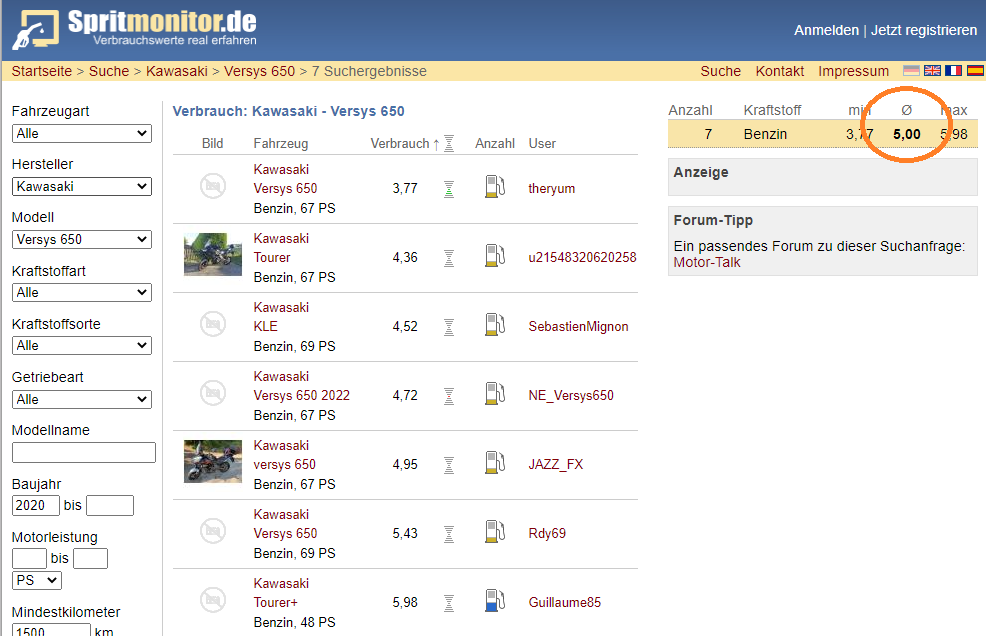Click the Spritmonitor.de logo
Image resolution: width=986 pixels, height=636 pixels.
[x=135, y=29]
